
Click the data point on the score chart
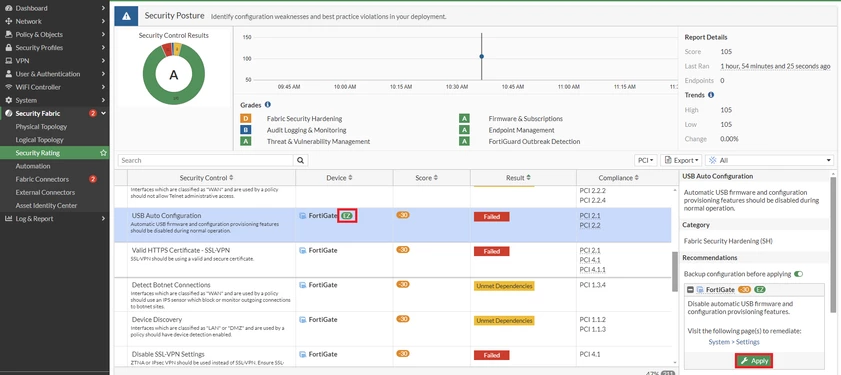point(482,56)
